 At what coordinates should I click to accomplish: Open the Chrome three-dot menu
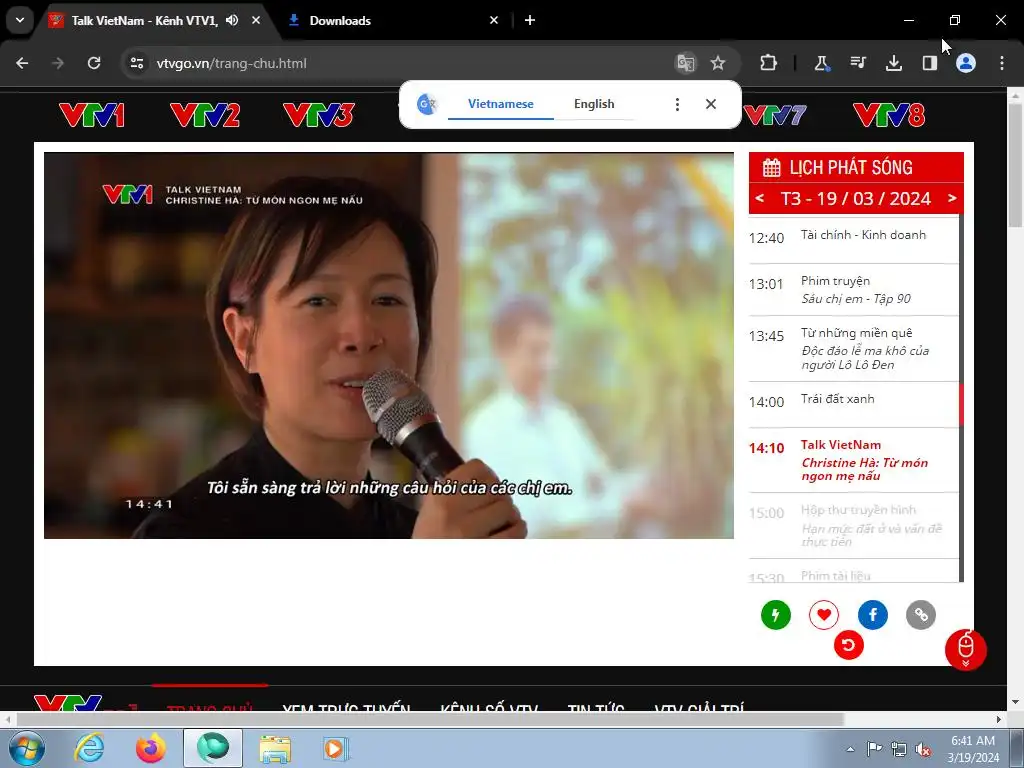[x=1002, y=63]
